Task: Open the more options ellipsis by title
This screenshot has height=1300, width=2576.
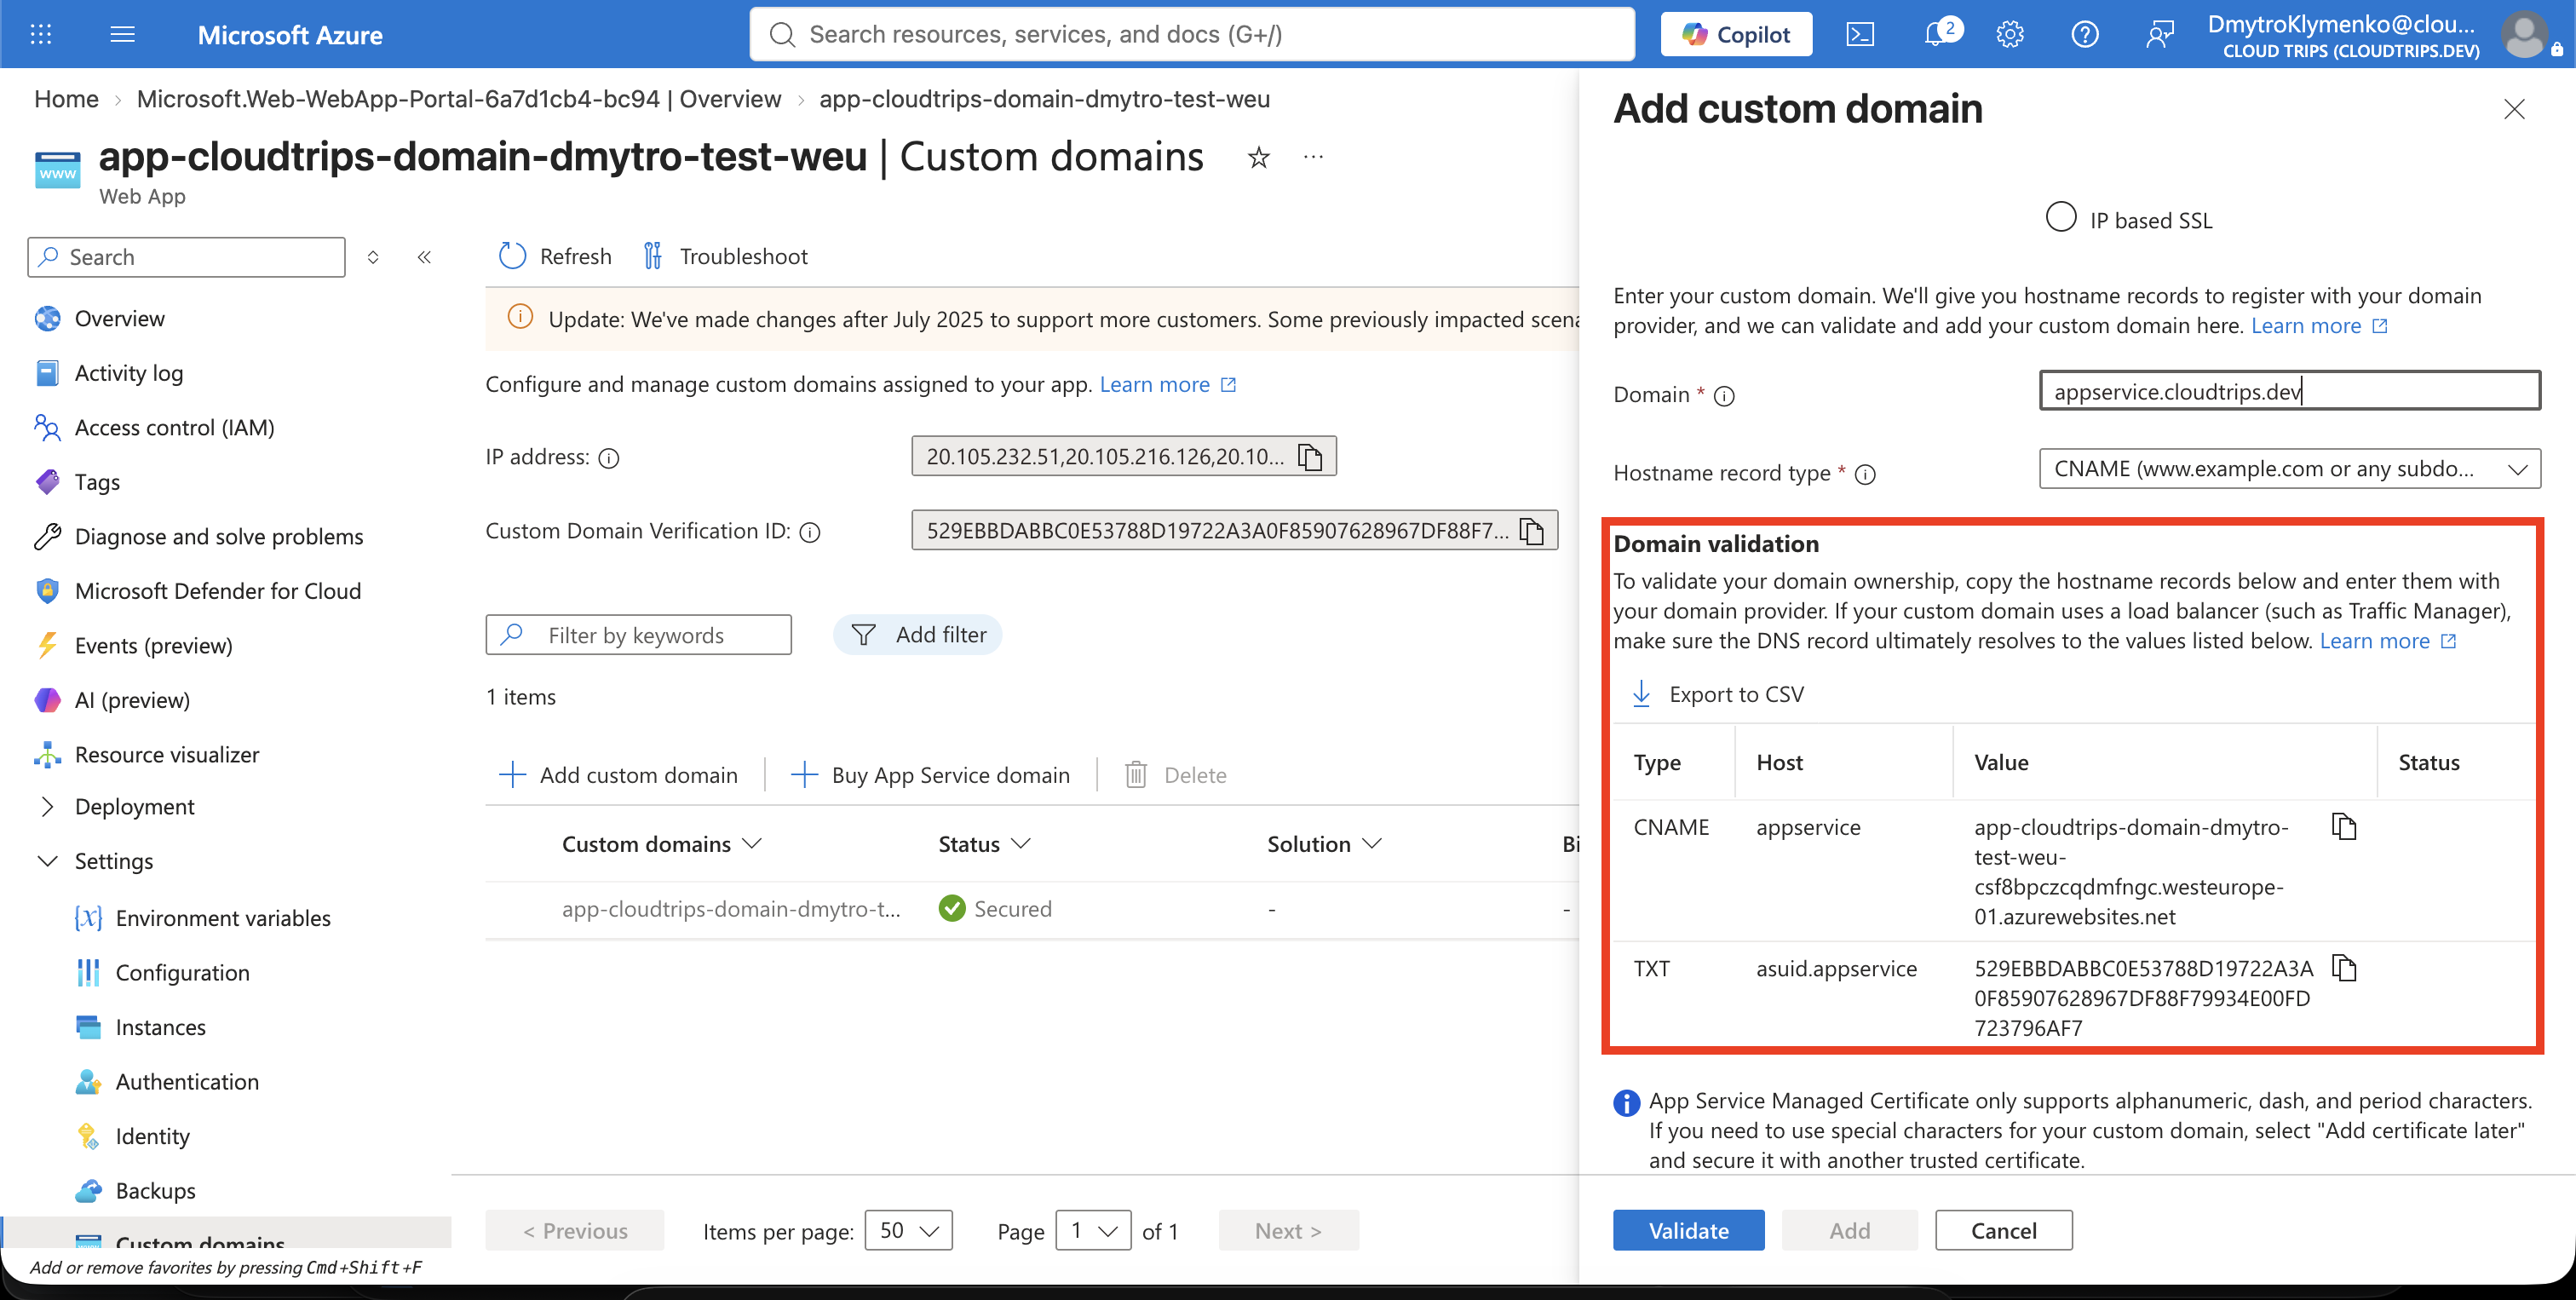Action: (1313, 157)
